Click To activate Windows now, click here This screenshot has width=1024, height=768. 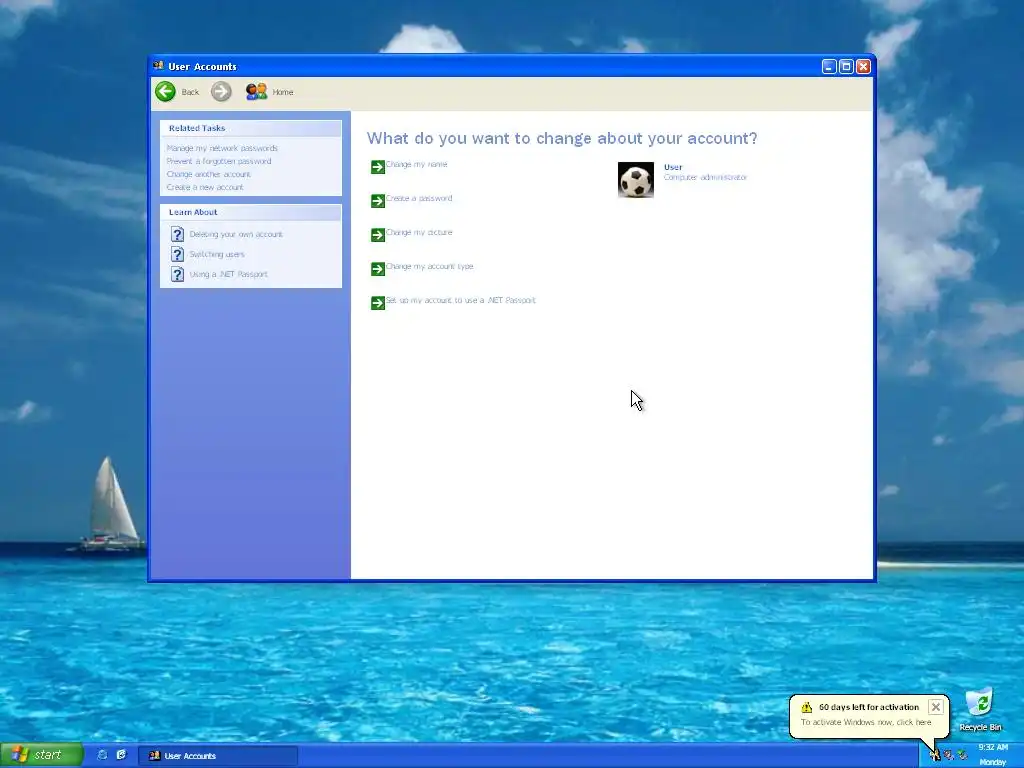pos(866,722)
